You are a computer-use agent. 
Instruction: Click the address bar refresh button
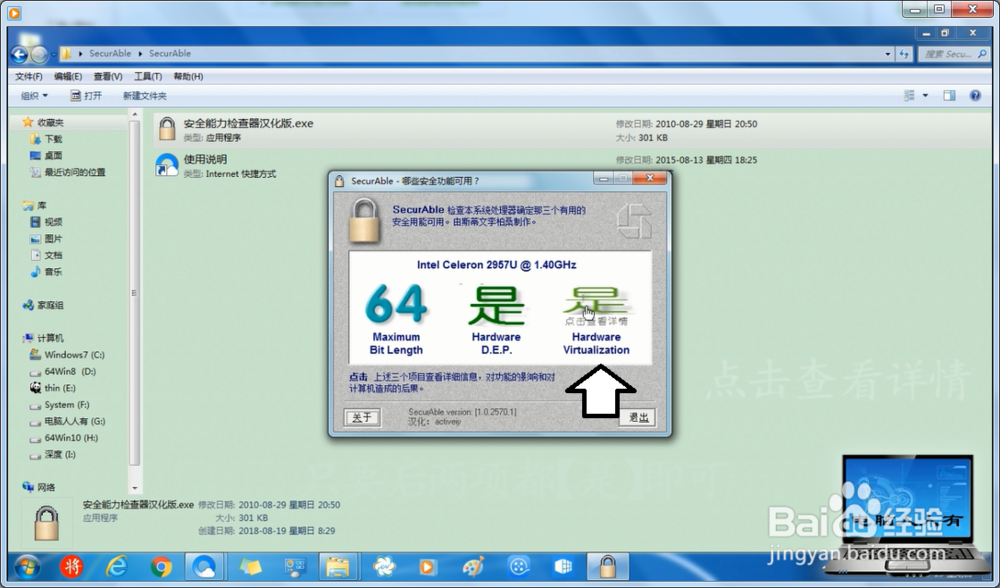pyautogui.click(x=904, y=54)
